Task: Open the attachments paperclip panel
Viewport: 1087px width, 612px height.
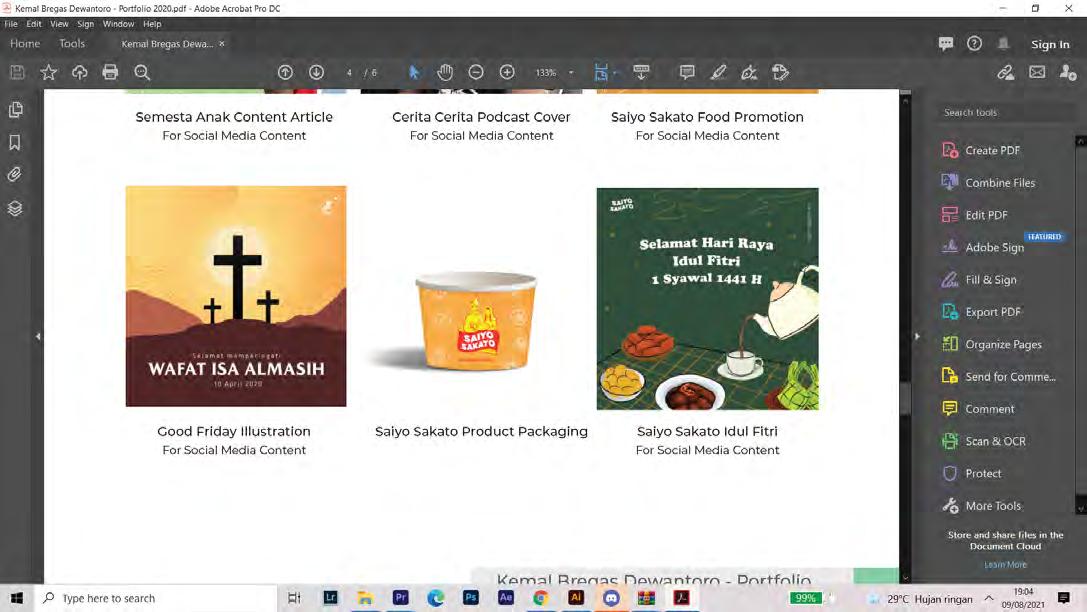Action: point(15,175)
